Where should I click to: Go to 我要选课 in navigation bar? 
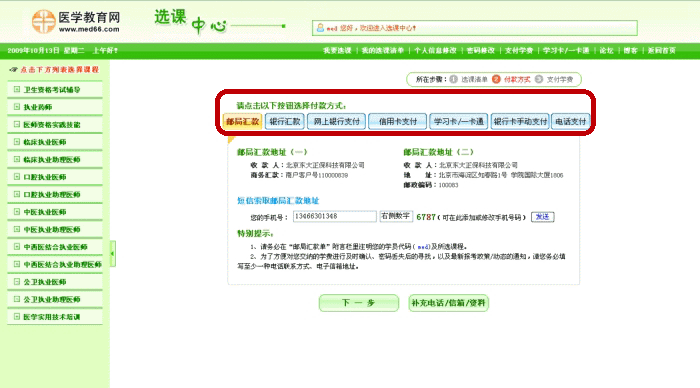[x=337, y=50]
